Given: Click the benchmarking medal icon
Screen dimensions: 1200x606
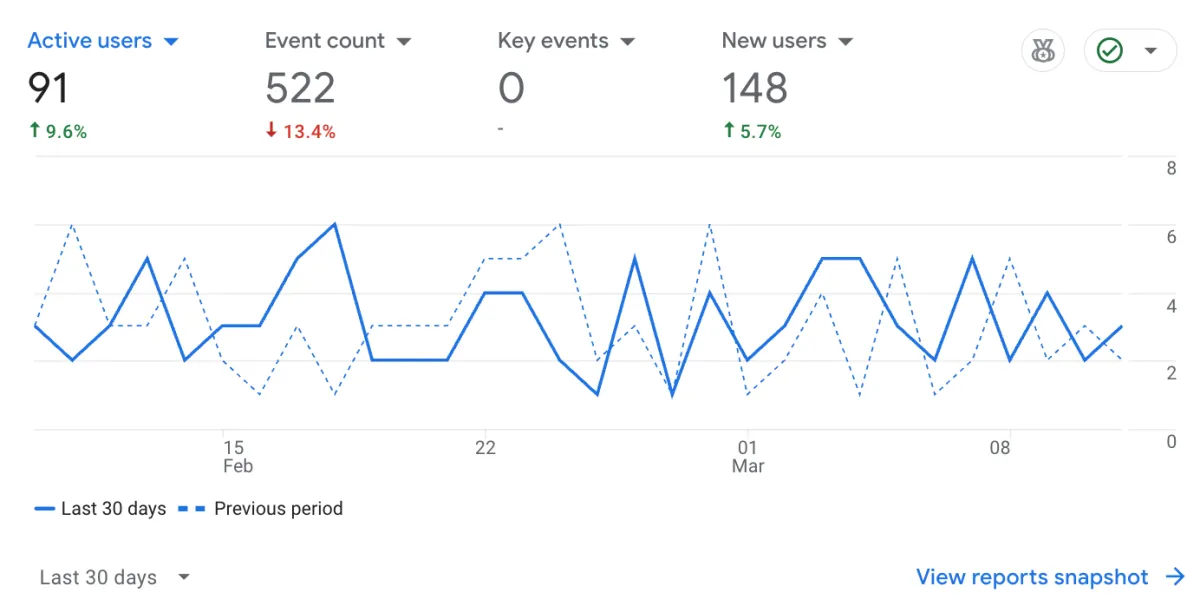Looking at the screenshot, I should point(1042,50).
